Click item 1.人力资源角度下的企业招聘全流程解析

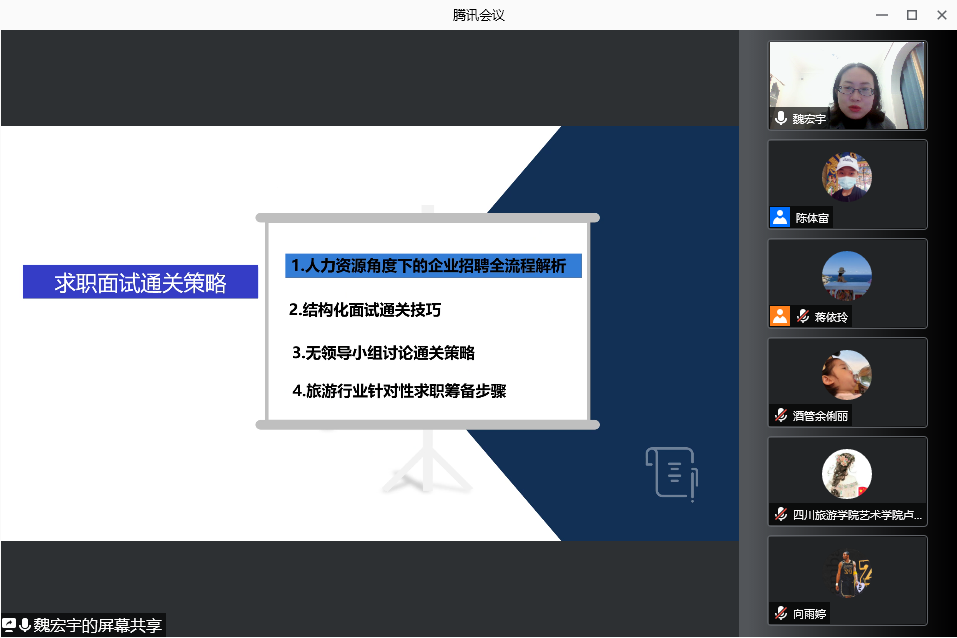coord(433,266)
